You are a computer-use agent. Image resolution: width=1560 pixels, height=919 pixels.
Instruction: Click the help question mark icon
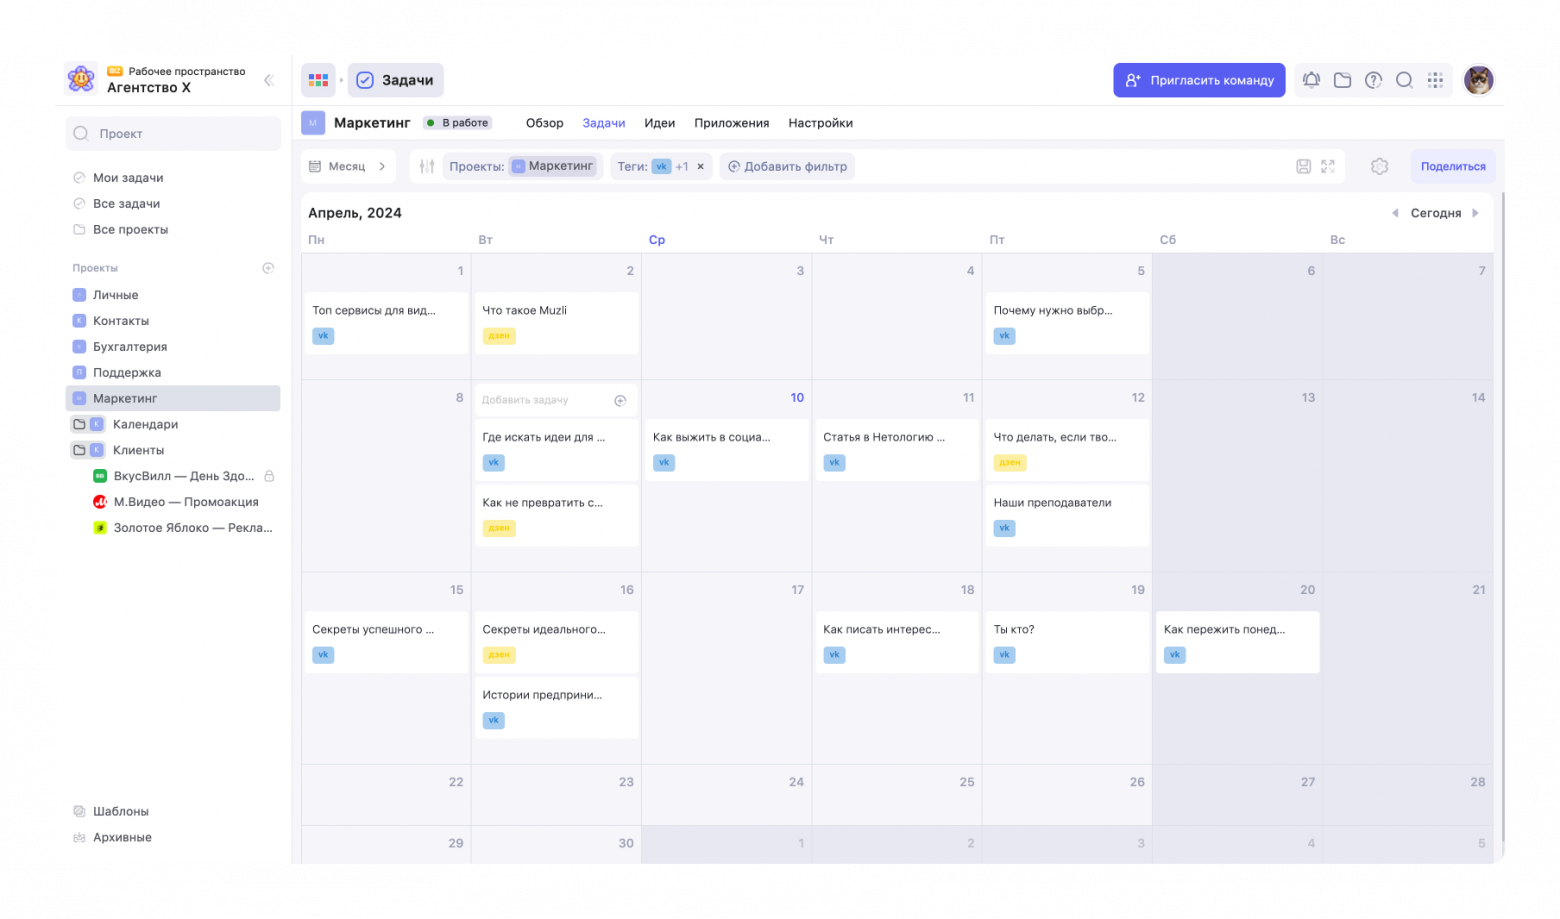coord(1373,80)
